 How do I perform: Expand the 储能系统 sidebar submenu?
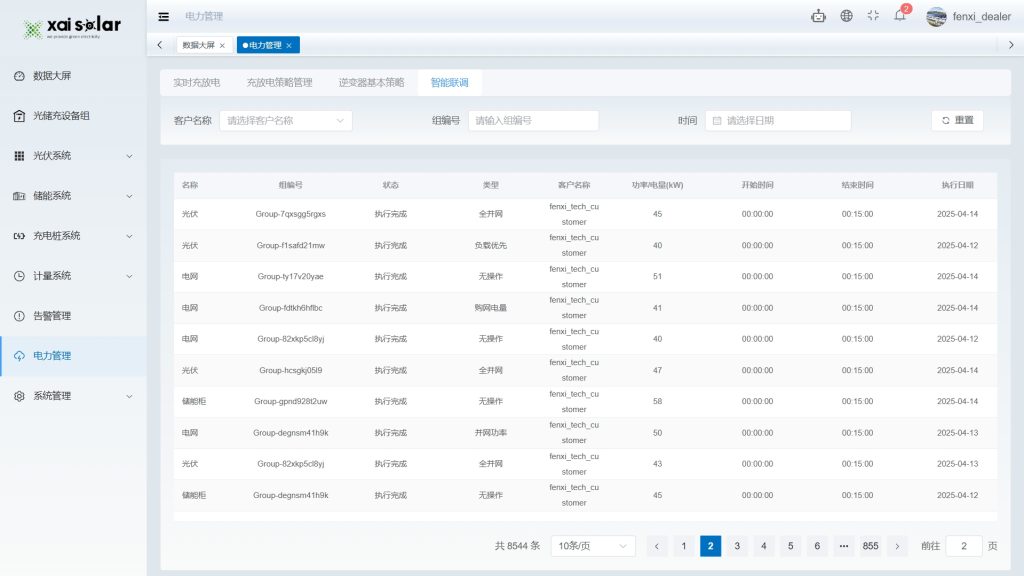(129, 196)
